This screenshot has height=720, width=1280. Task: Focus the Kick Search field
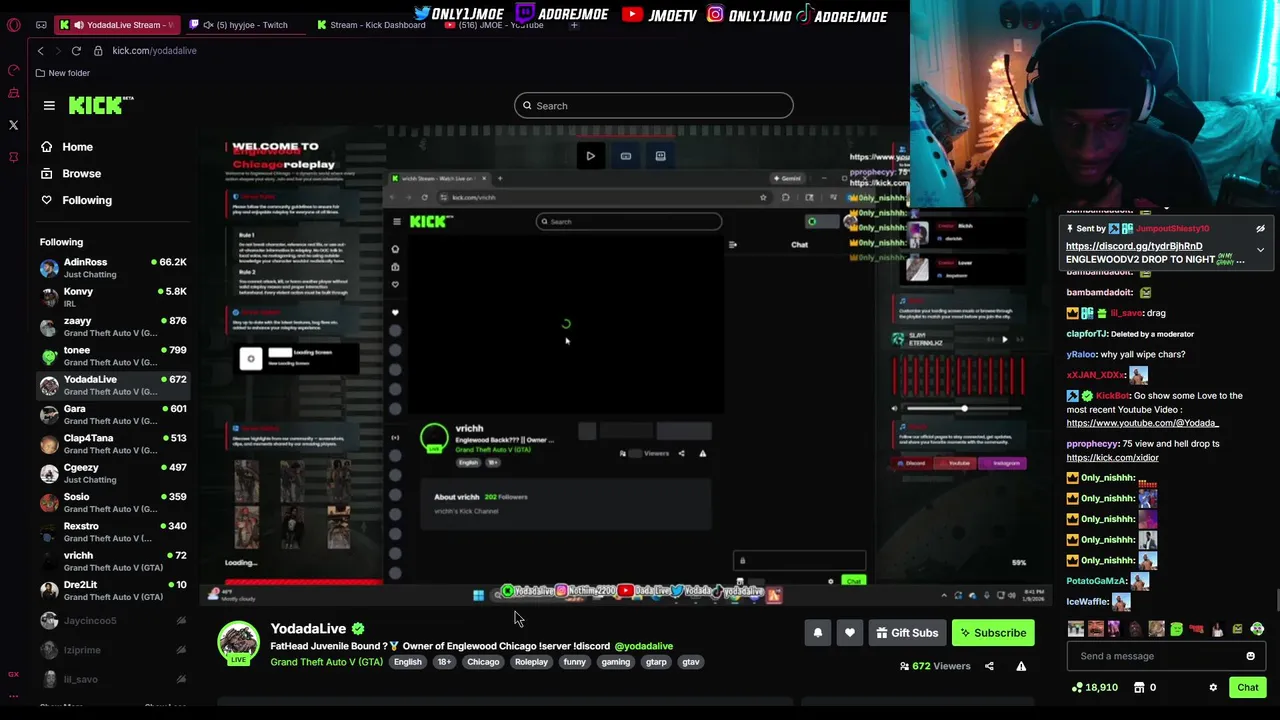654,106
